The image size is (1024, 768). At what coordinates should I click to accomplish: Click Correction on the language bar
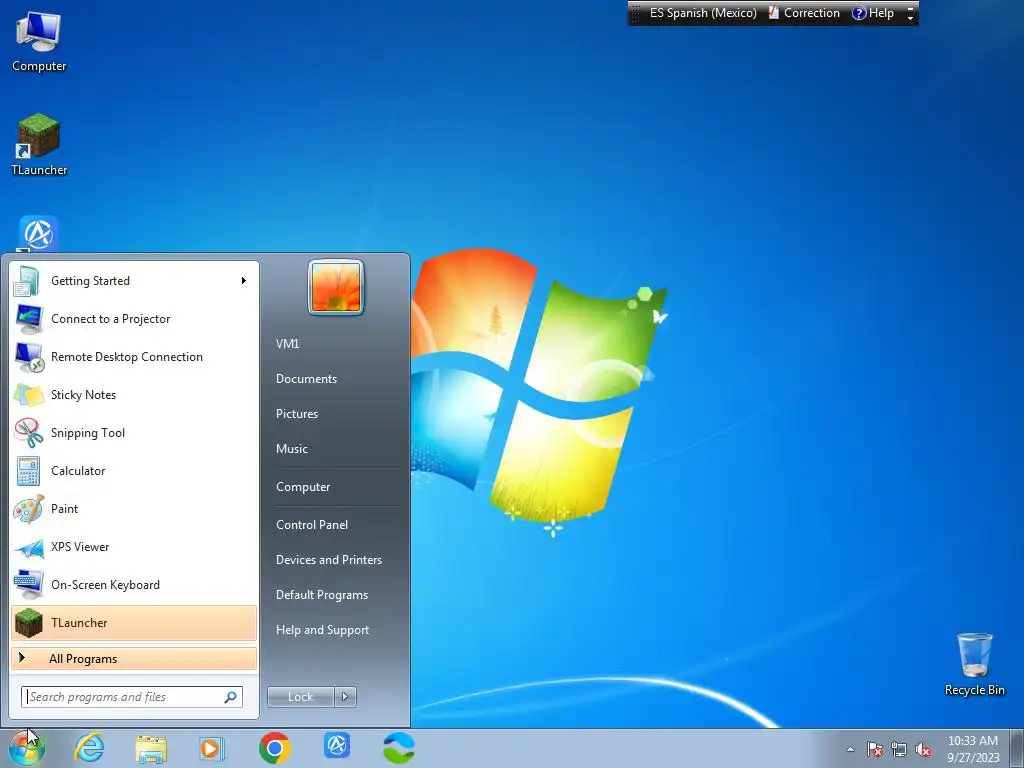pyautogui.click(x=804, y=13)
